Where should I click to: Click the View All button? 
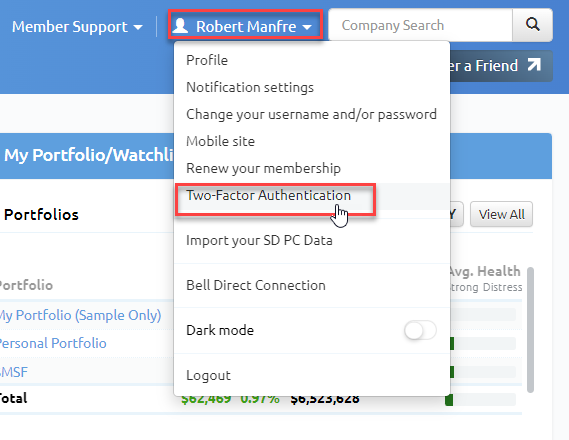click(x=502, y=214)
